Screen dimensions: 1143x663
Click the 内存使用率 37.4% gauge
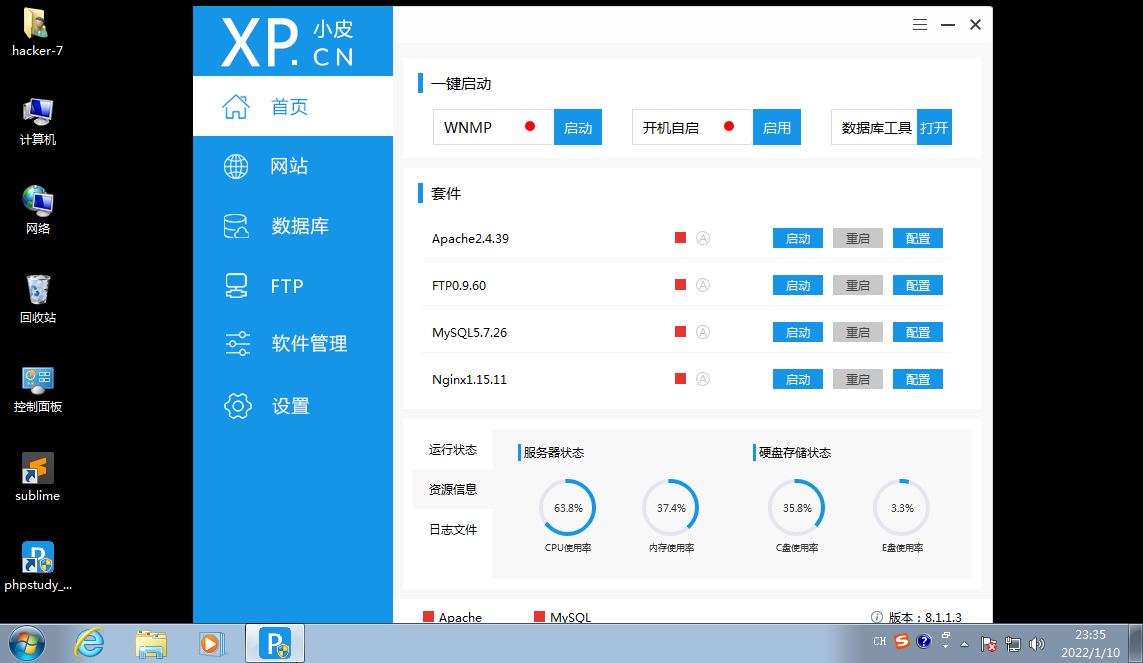click(x=671, y=508)
